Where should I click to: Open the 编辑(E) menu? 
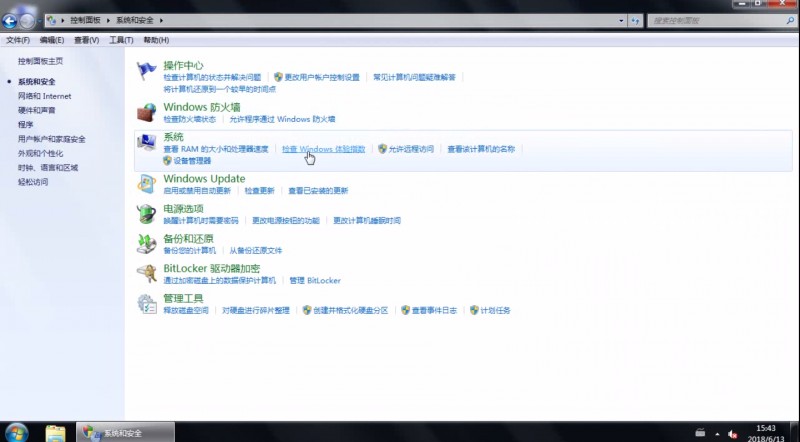(52, 40)
